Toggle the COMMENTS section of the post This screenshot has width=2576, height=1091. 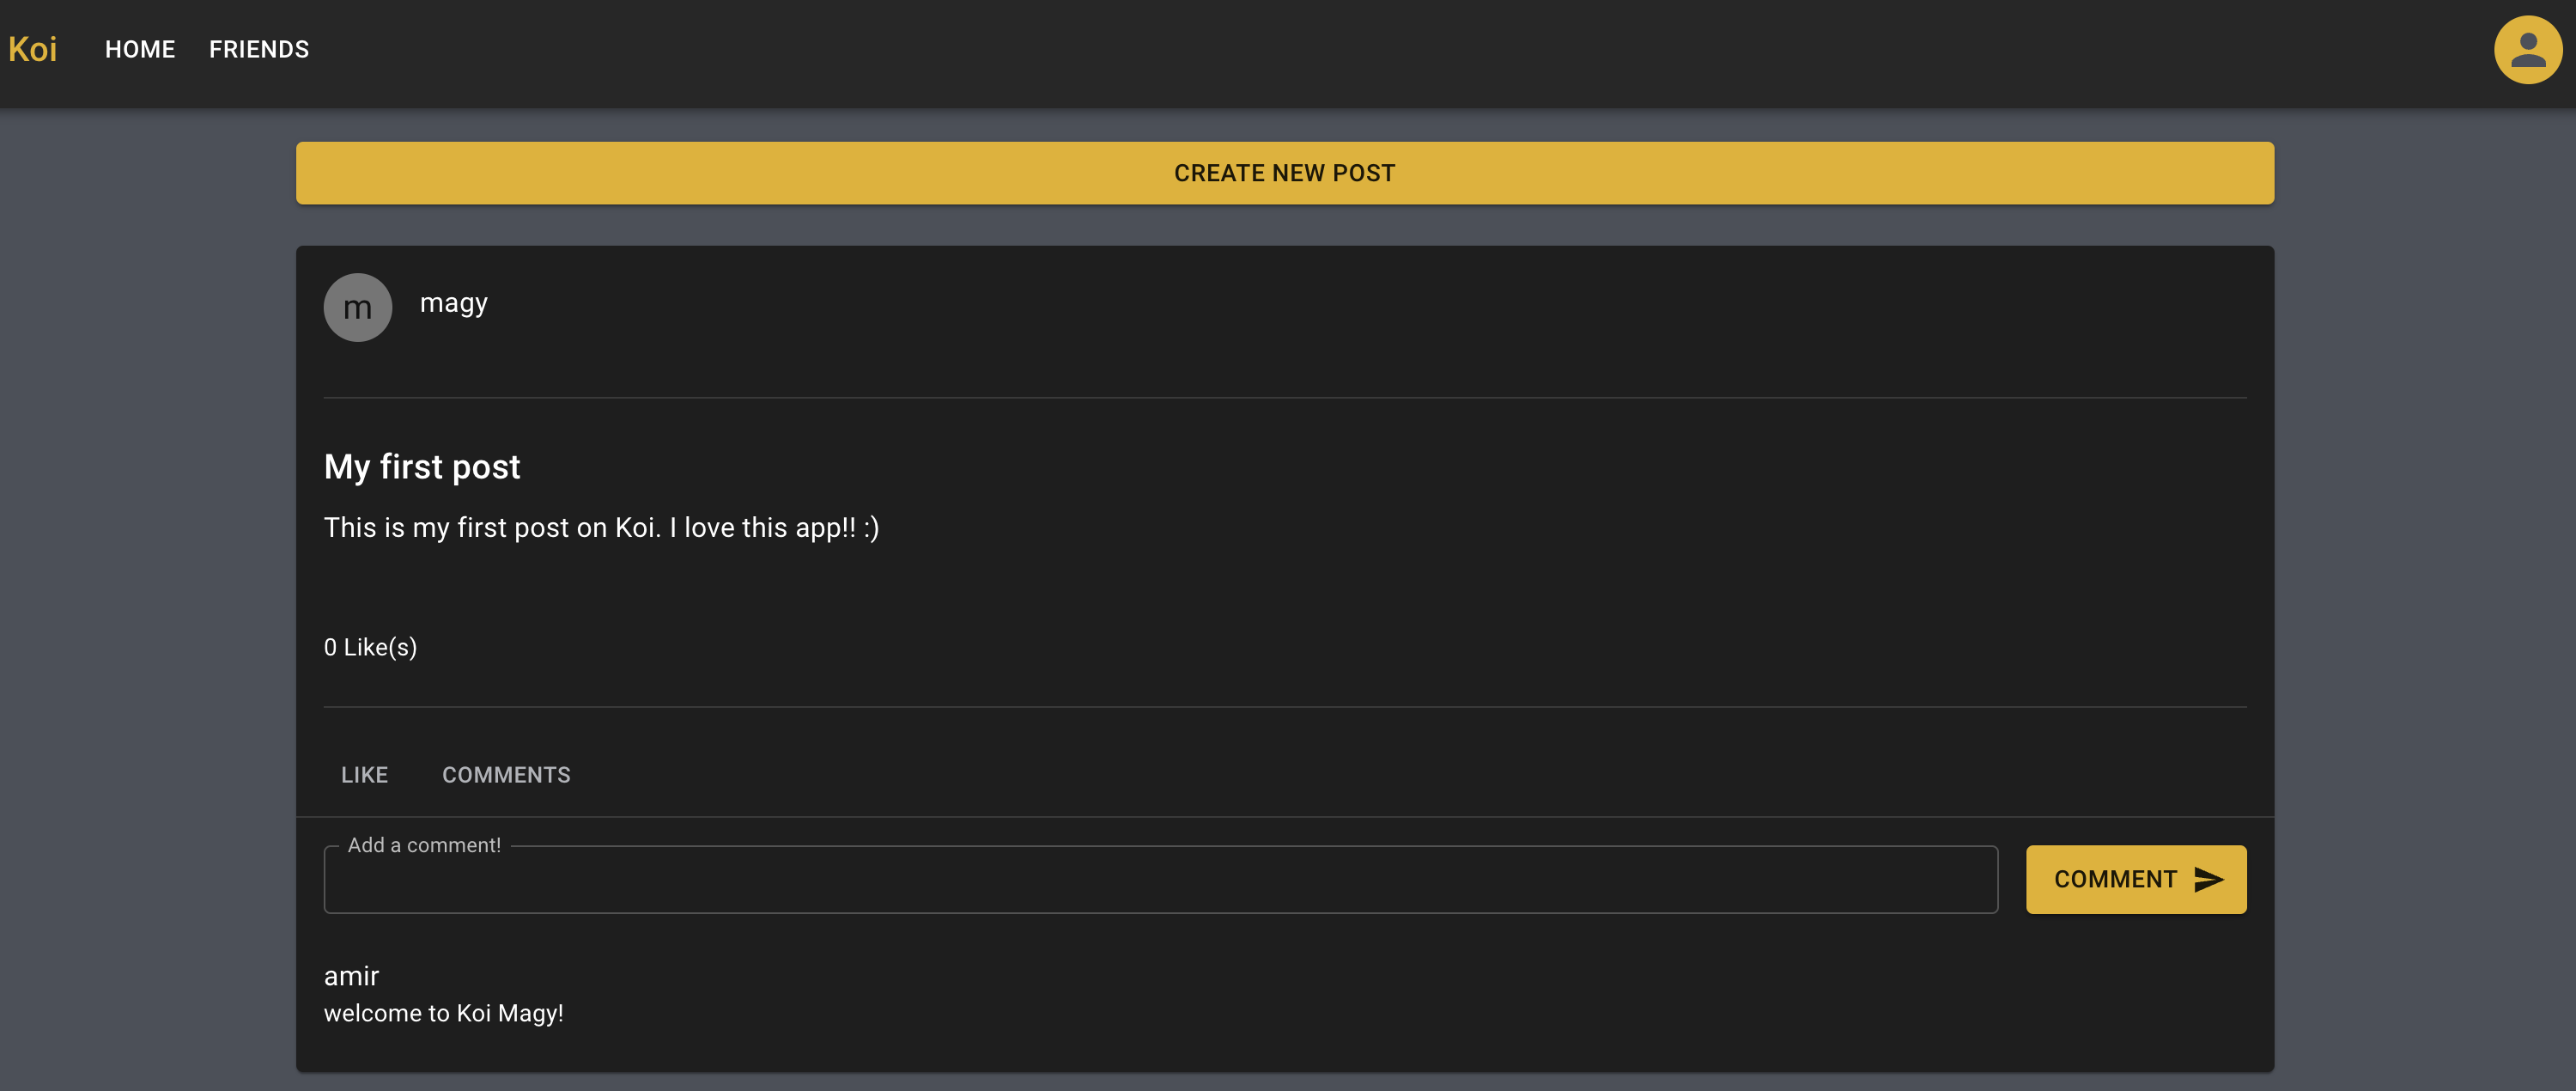point(506,775)
